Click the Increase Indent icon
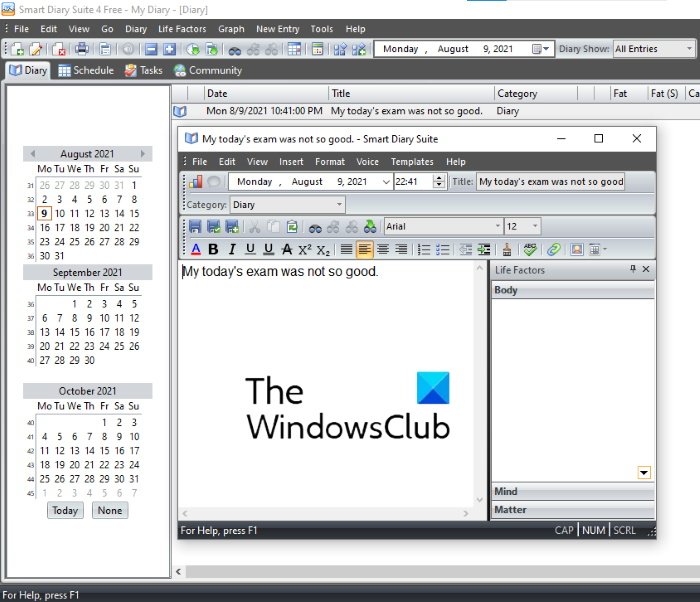Viewport: 700px width, 602px height. (x=484, y=249)
